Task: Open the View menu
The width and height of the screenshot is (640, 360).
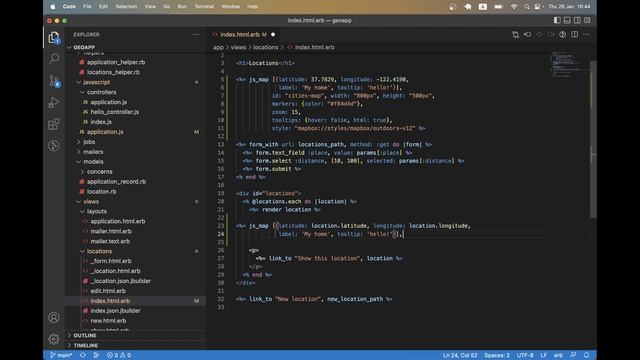Action: coord(150,7)
